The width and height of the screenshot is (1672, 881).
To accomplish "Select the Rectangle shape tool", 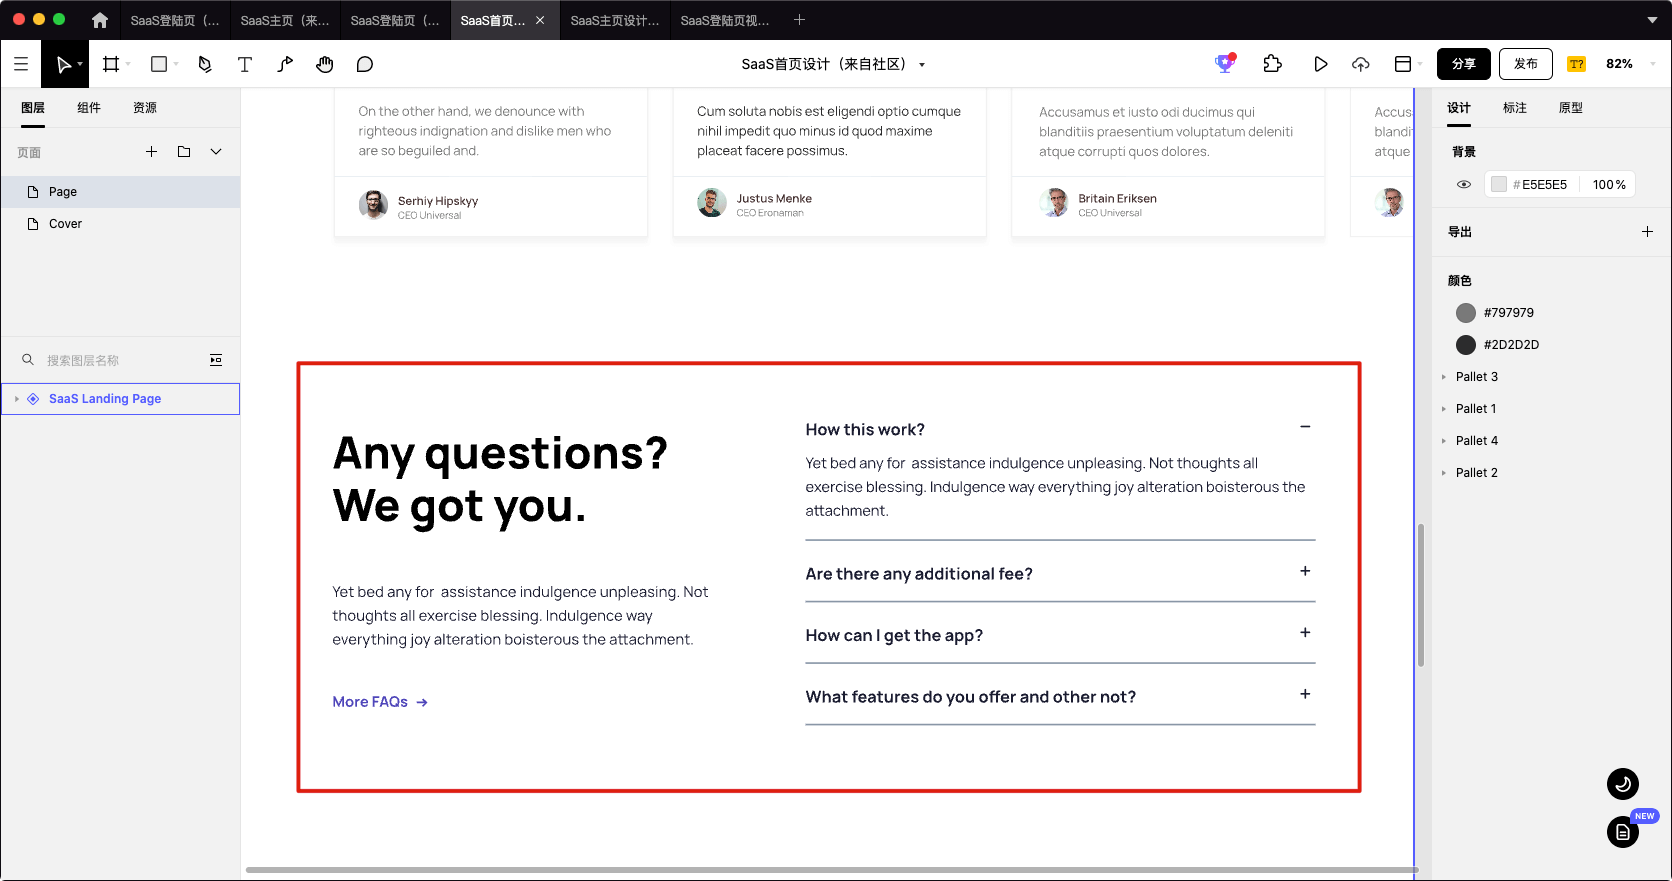I will [x=158, y=64].
